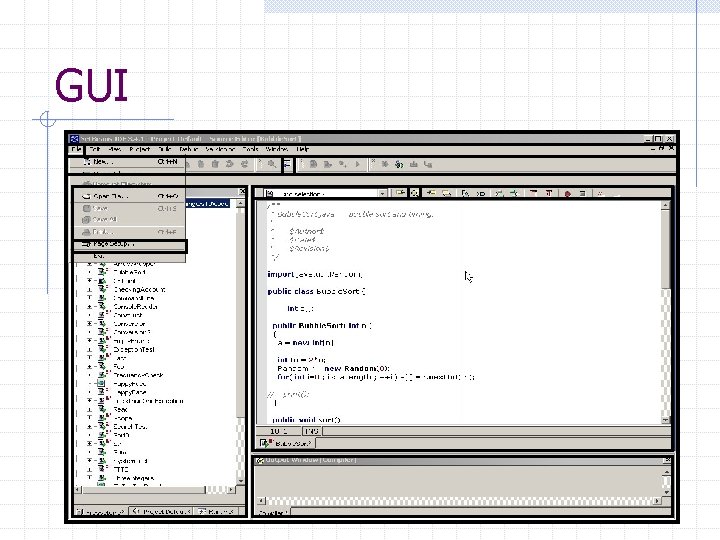This screenshot has width=720, height=540.
Task: Select Foo in the explorer tree
Action: tap(118, 367)
